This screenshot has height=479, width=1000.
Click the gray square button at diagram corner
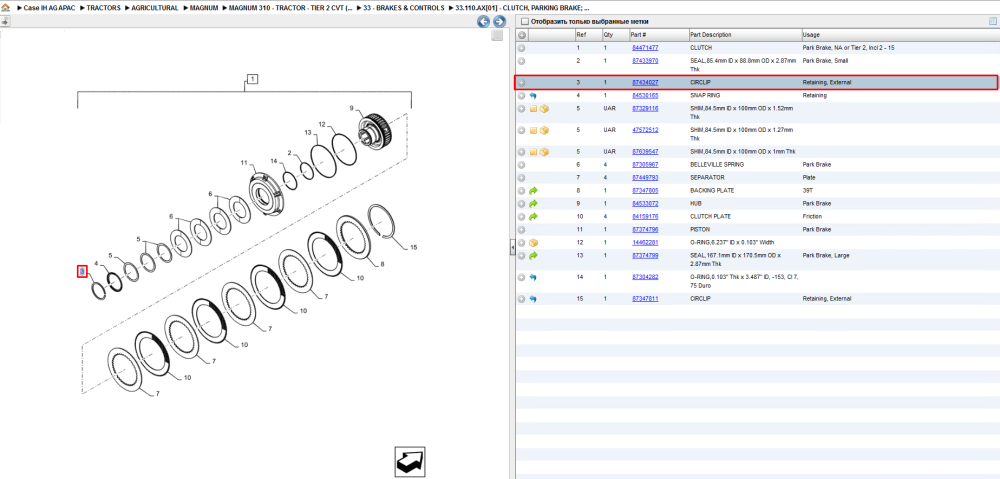click(497, 36)
